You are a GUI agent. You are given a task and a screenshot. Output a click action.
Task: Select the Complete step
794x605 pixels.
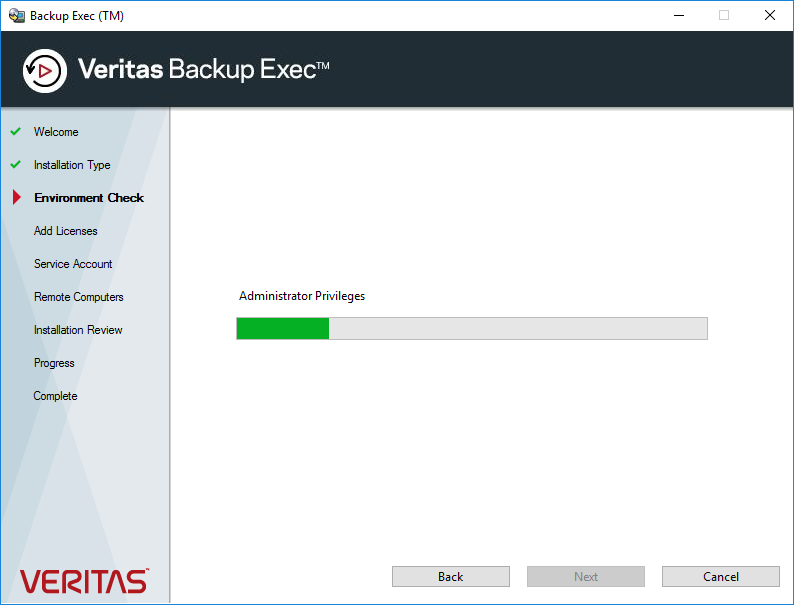[x=55, y=396]
